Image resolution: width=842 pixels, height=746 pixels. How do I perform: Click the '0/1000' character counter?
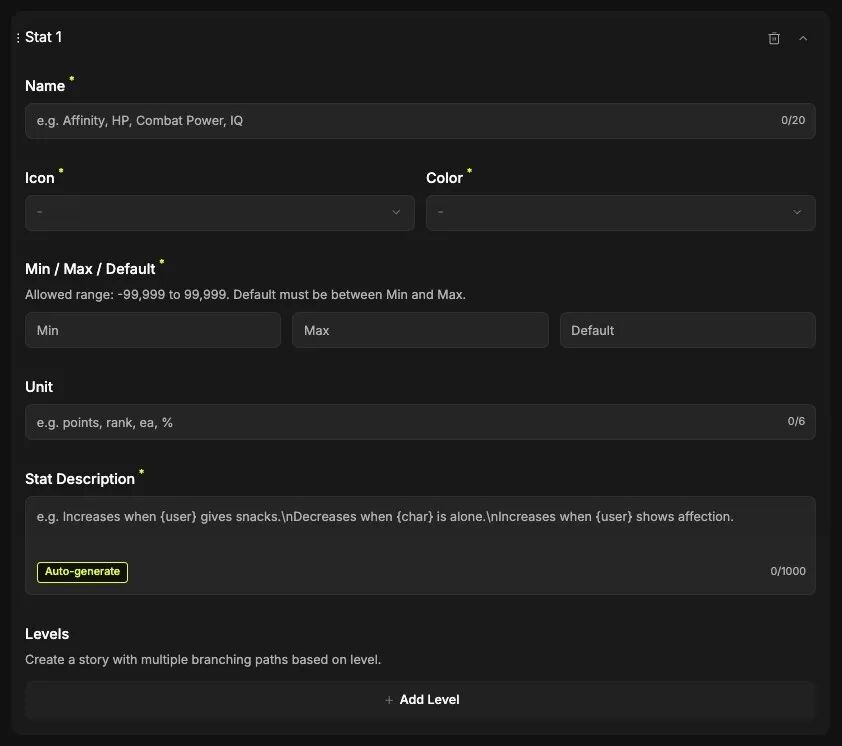(788, 571)
